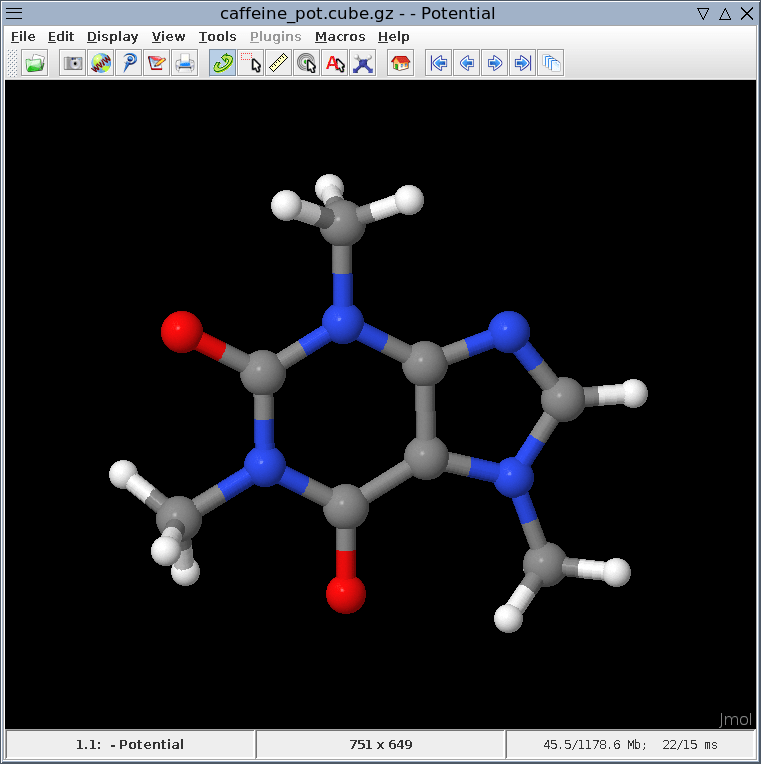Toggle the rotate molecule tool
The image size is (761, 764).
[x=223, y=63]
